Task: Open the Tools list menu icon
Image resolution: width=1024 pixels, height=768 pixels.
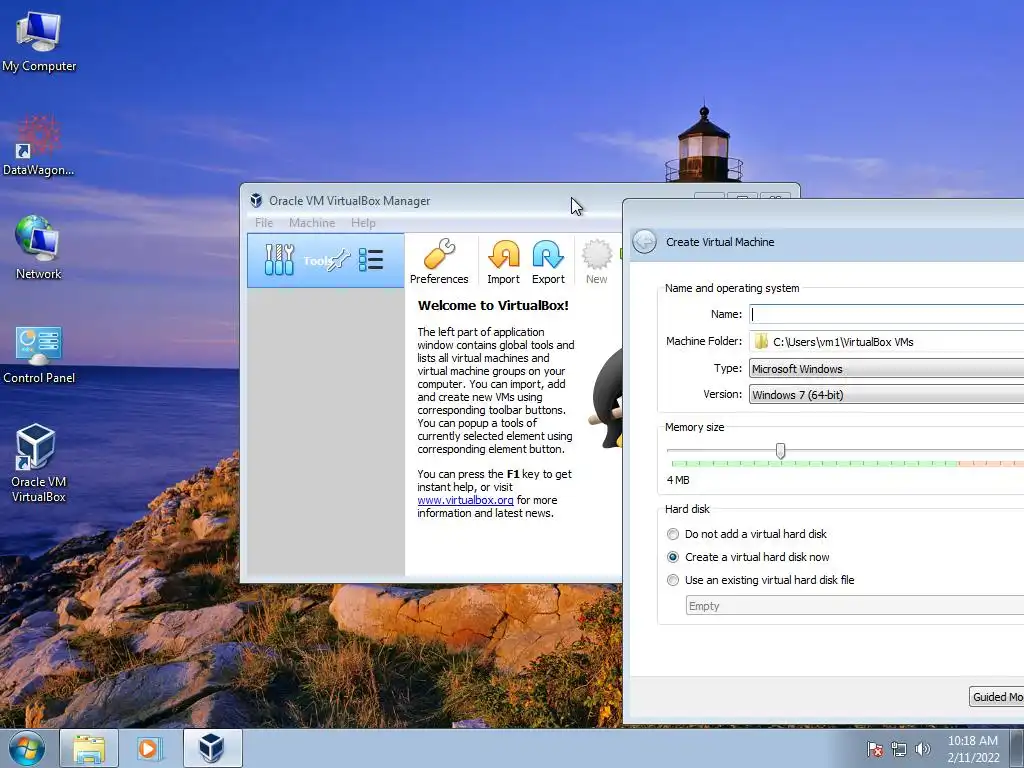Action: point(371,260)
